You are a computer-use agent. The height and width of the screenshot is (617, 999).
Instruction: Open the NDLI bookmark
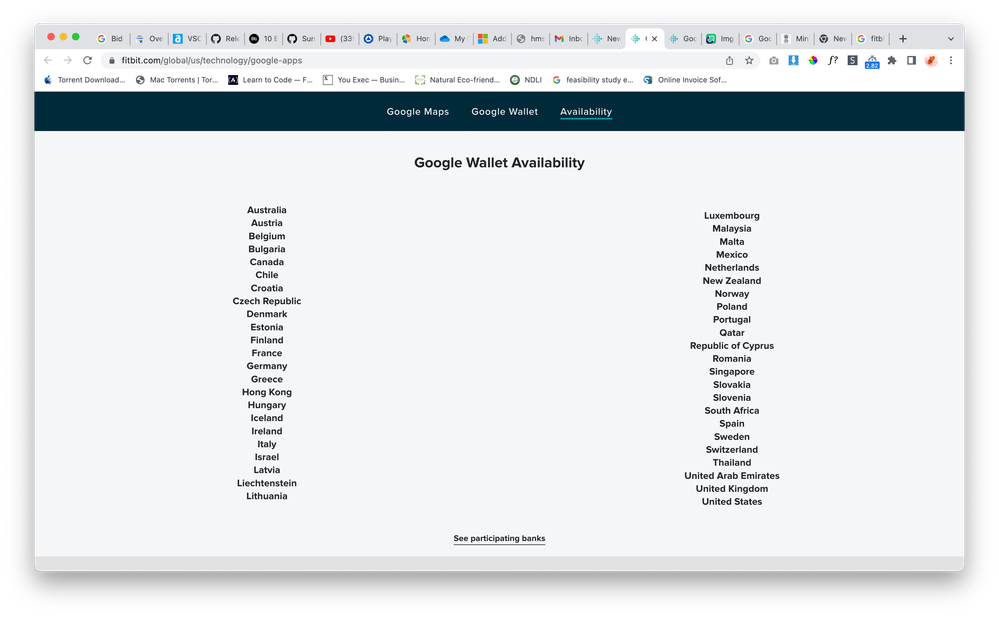(525, 80)
